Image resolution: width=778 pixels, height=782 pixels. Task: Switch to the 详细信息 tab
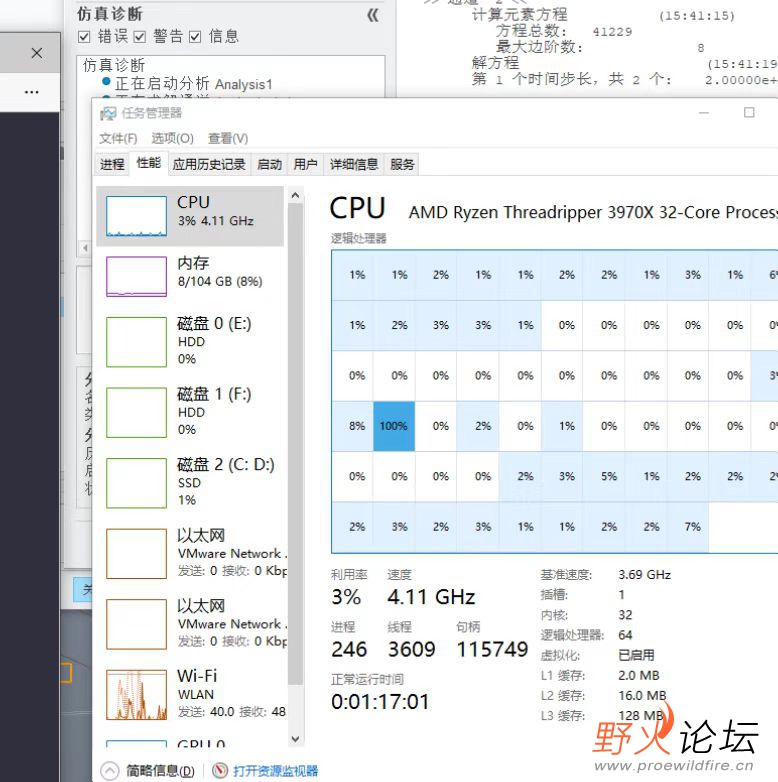pos(354,165)
